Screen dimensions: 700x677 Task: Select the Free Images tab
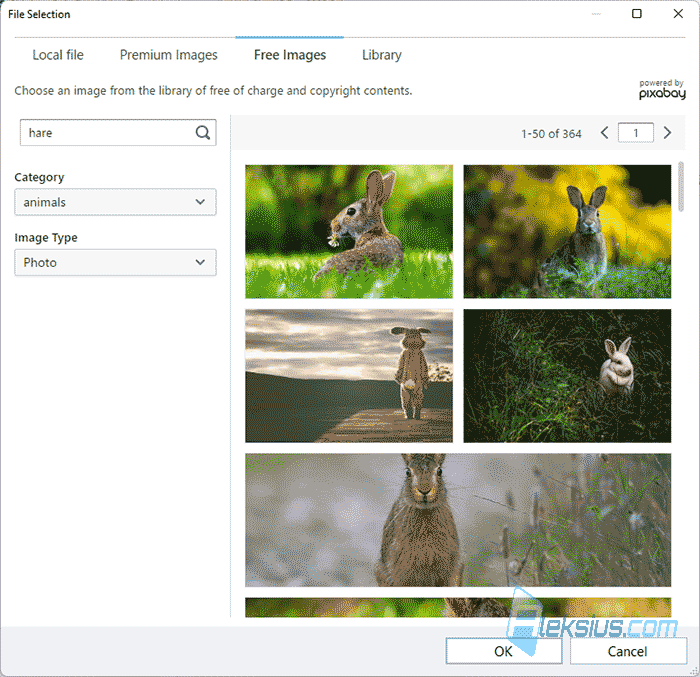tap(290, 55)
